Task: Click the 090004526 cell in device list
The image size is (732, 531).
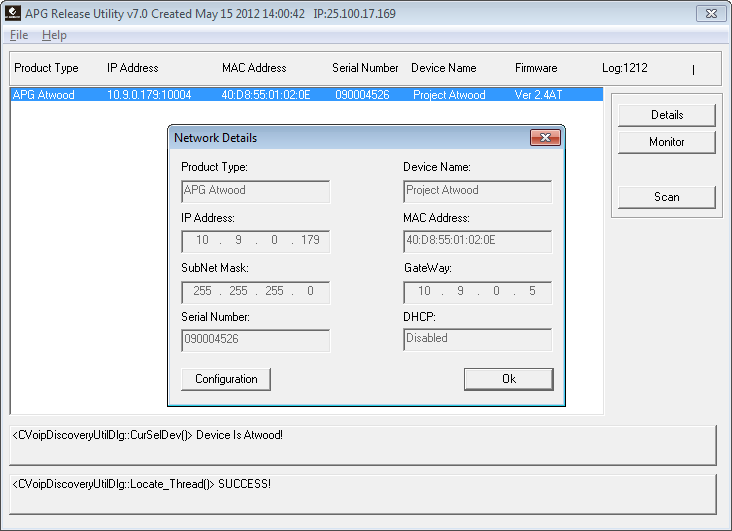Action: (x=362, y=95)
